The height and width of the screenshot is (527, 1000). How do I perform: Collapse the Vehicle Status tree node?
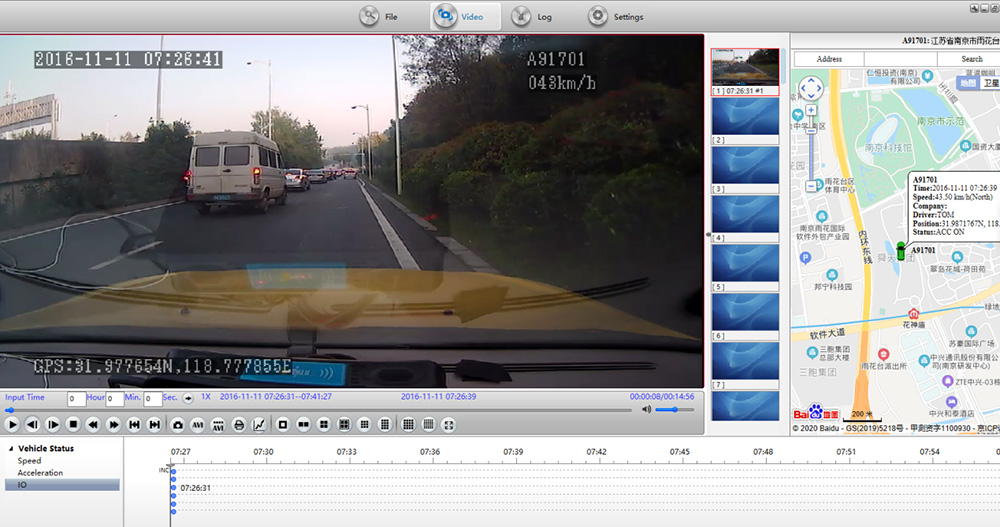tap(11, 449)
